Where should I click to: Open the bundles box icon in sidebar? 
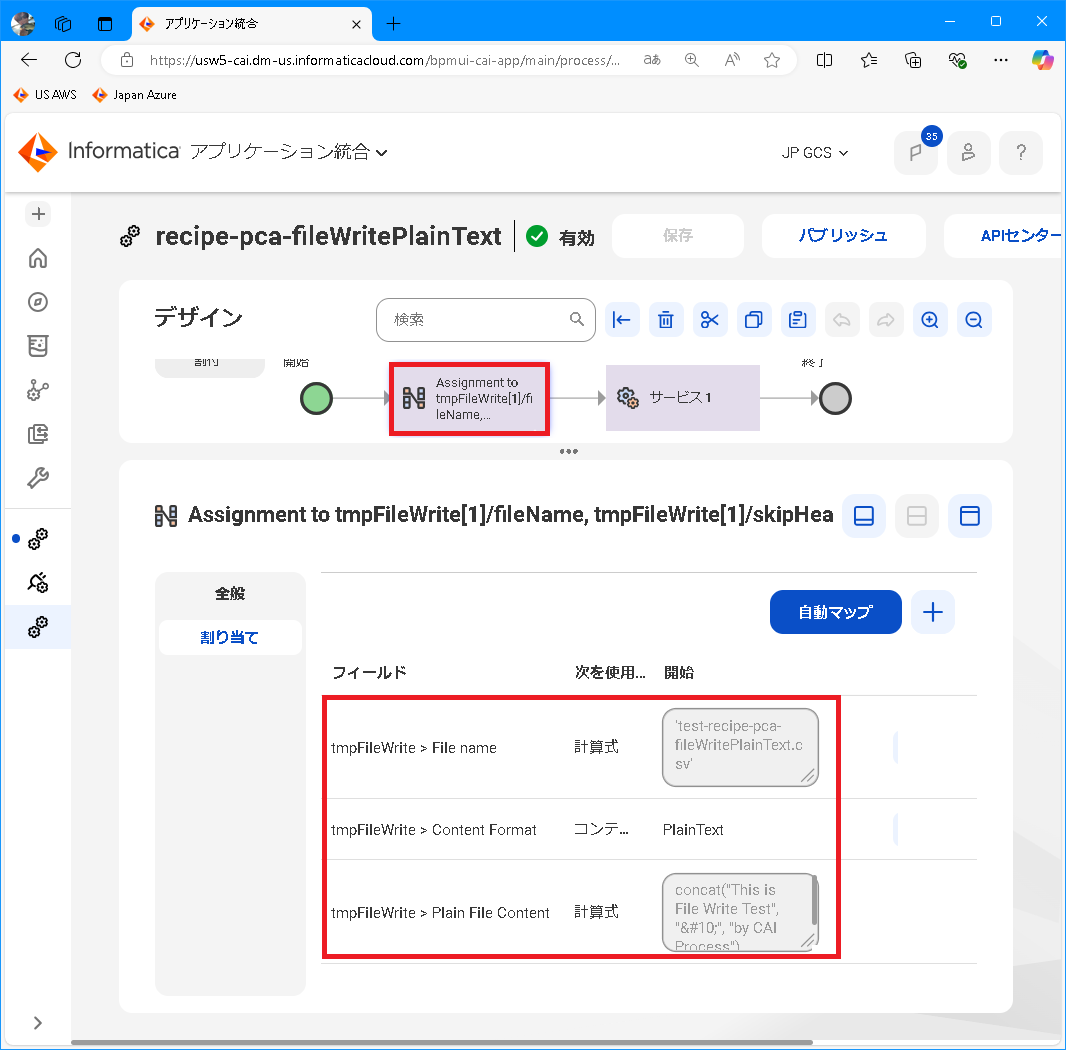(x=38, y=346)
